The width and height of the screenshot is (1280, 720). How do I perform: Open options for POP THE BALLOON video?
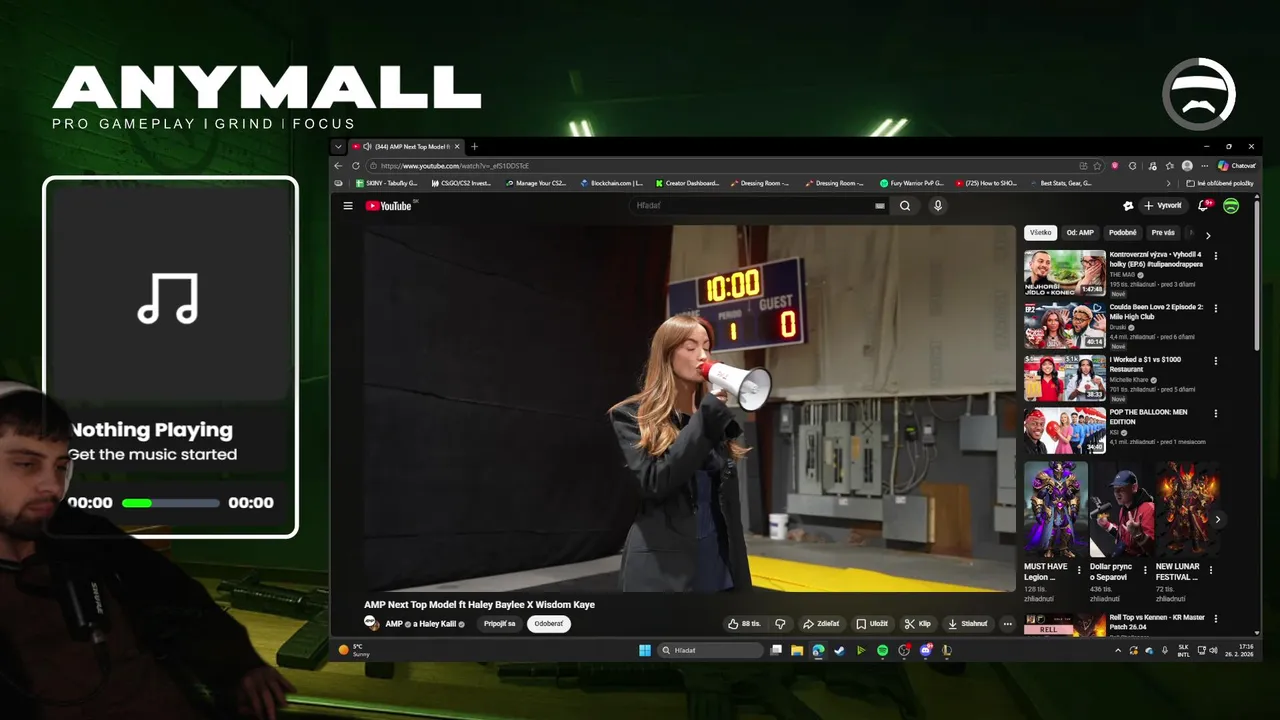pyautogui.click(x=1216, y=413)
